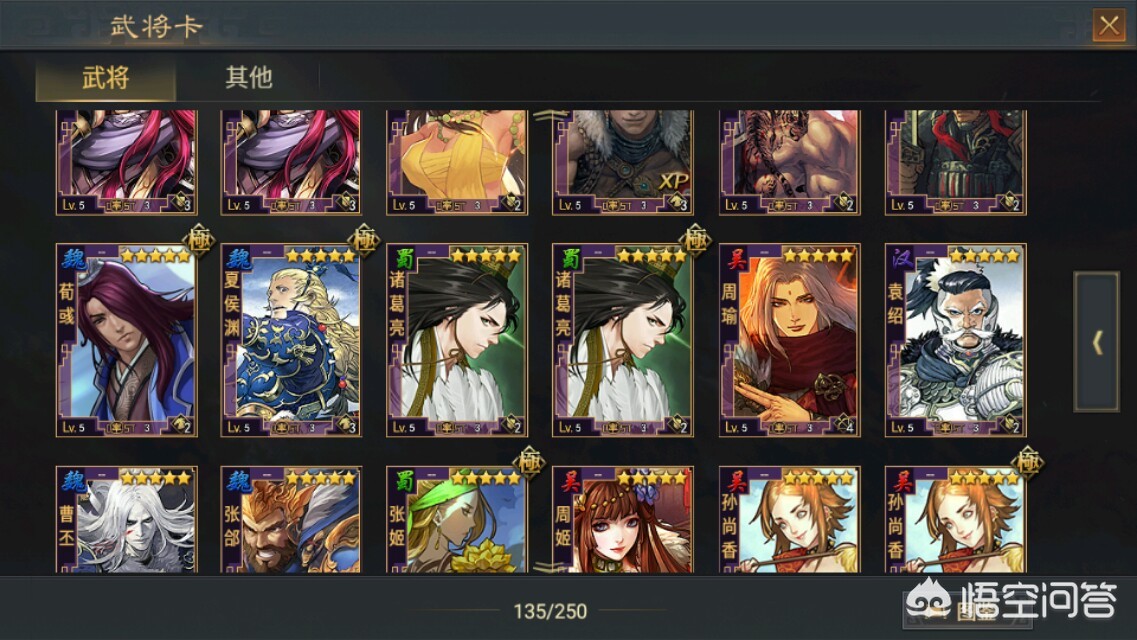Viewport: 1137px width, 640px height.
Task: Open the 其他 tab
Action: (x=248, y=77)
